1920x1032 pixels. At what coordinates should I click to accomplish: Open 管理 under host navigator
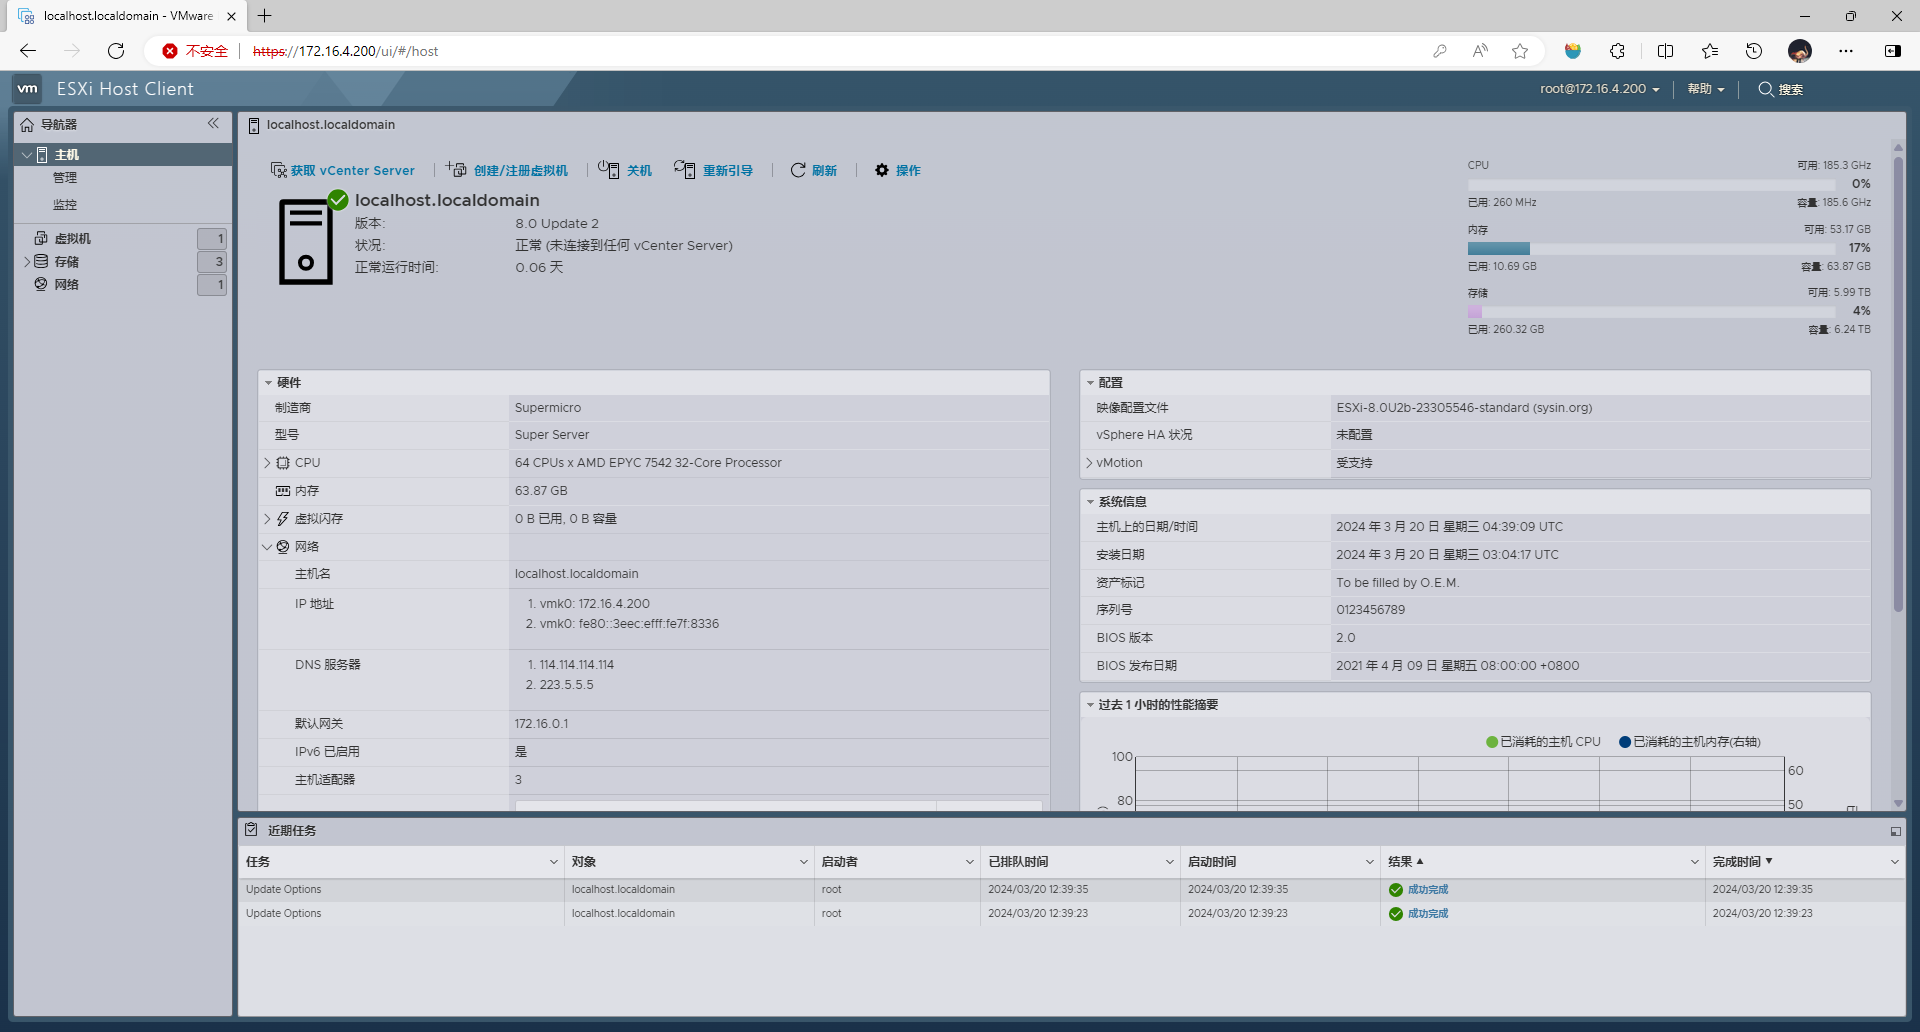(65, 178)
